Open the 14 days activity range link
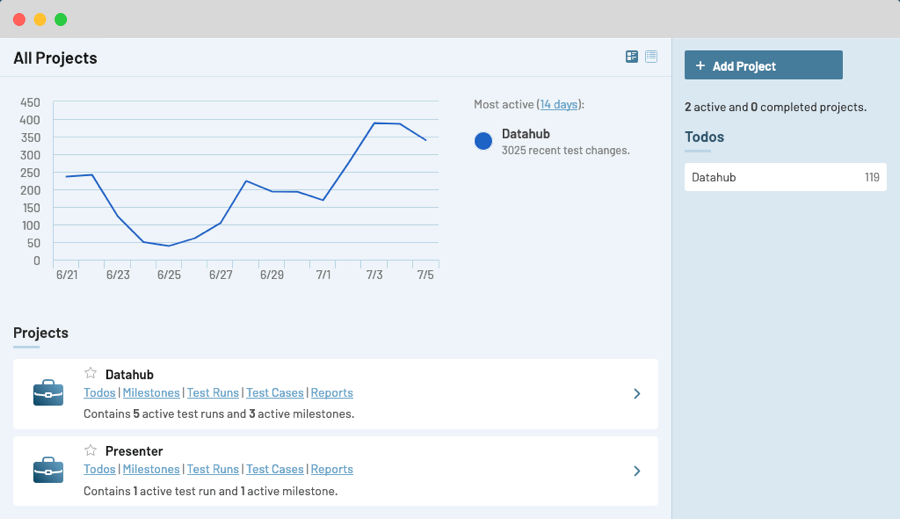900x520 pixels. [558, 104]
